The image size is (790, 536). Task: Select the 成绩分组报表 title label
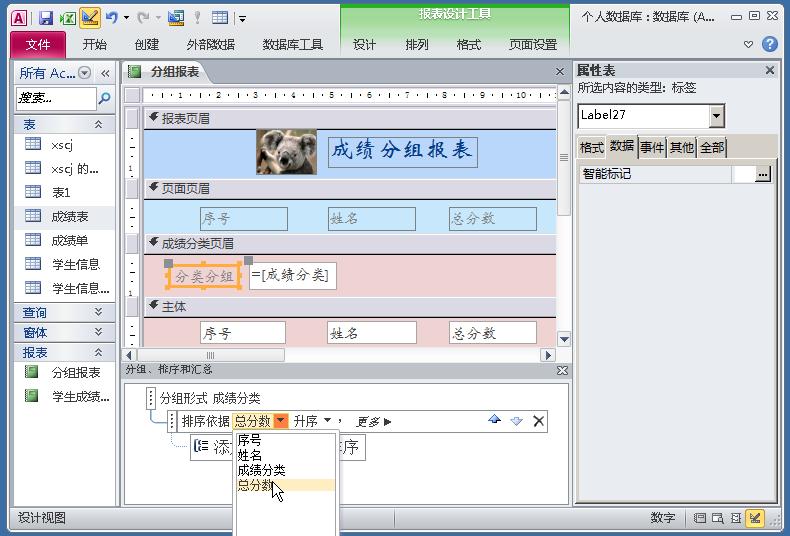click(403, 151)
